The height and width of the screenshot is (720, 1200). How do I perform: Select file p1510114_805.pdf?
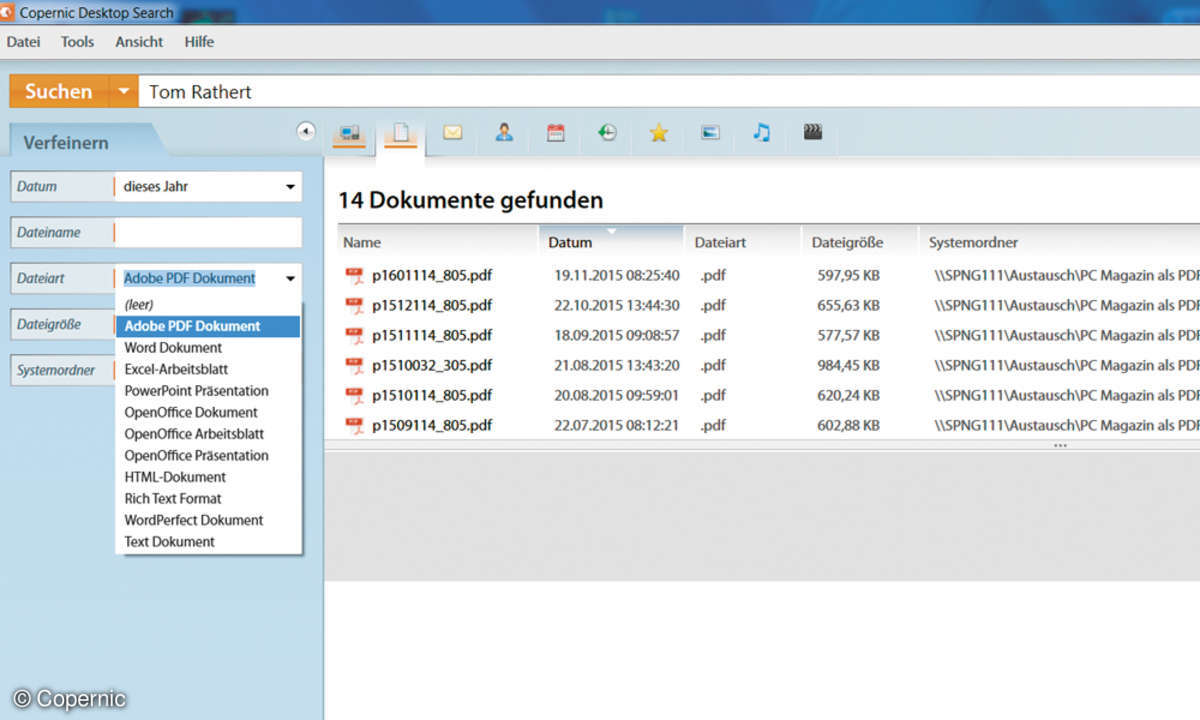click(432, 395)
